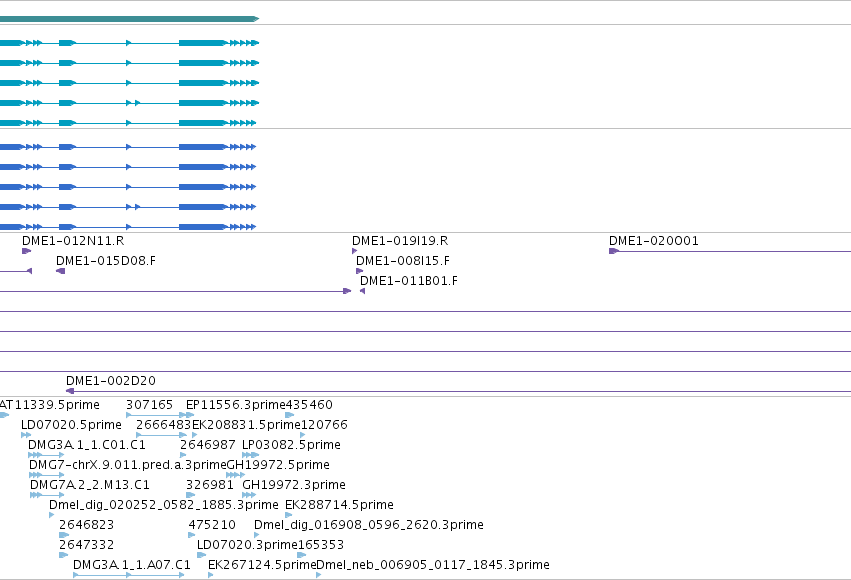Select the 2647332 label
This screenshot has height=580, width=851.
pos(86,545)
